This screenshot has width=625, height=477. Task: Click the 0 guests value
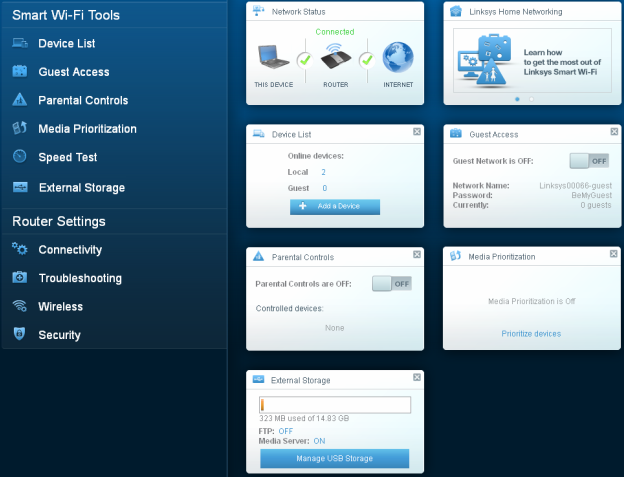[x=596, y=205]
